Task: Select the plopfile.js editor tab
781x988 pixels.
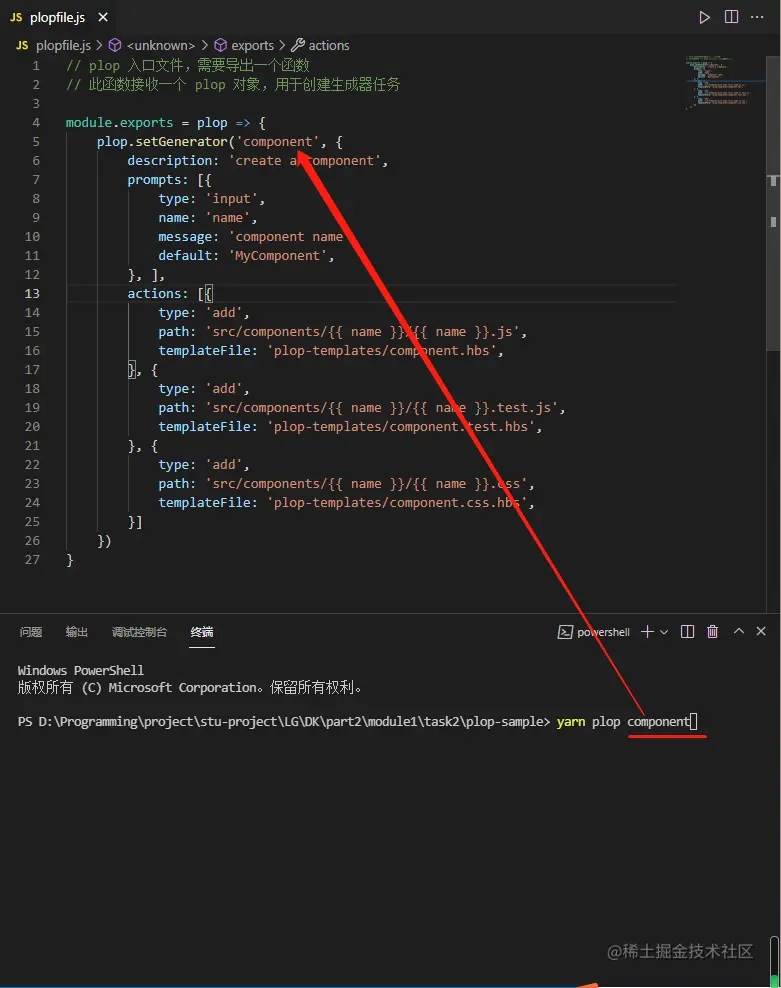Action: pos(58,18)
